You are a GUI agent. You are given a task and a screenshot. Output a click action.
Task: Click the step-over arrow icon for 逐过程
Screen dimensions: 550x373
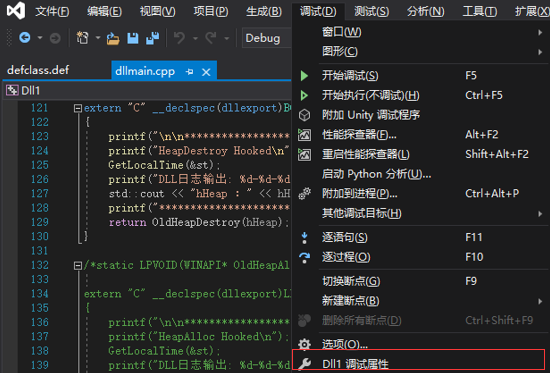(304, 257)
